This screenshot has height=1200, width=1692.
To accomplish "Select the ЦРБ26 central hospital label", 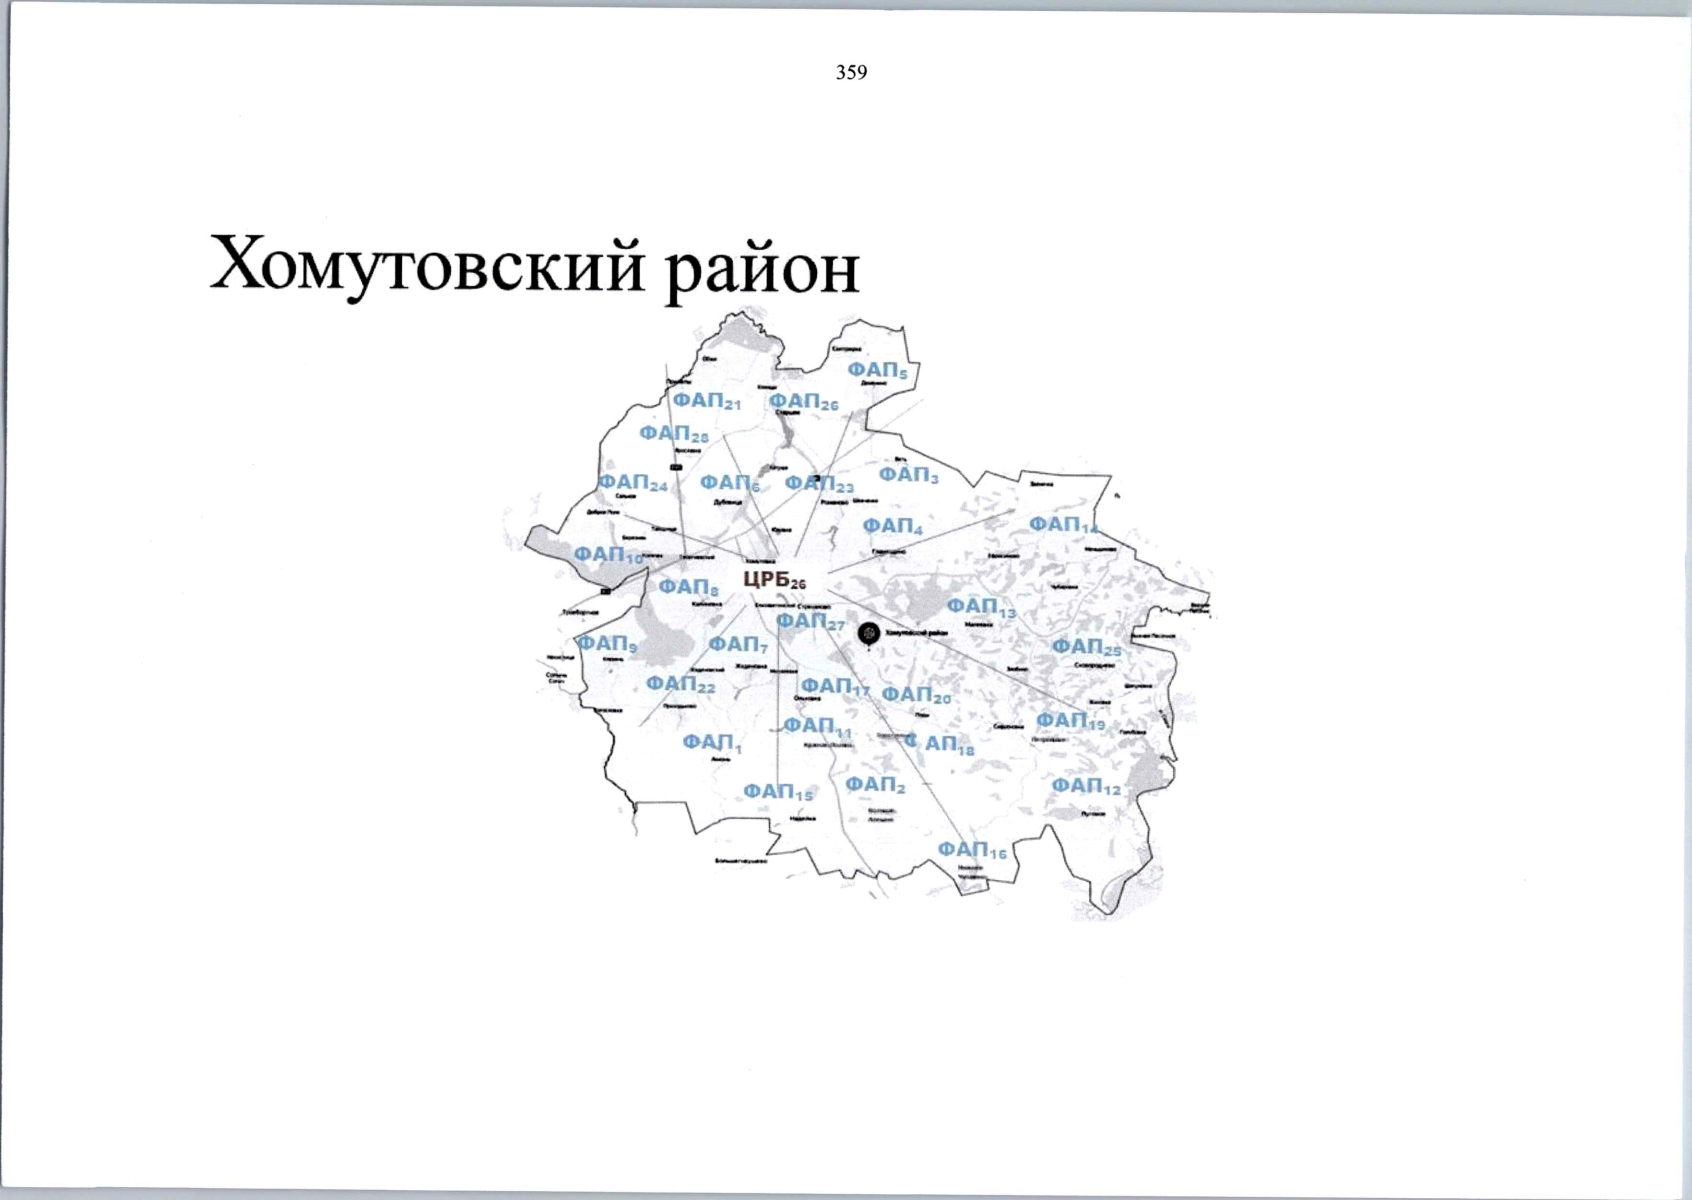I will (x=772, y=578).
